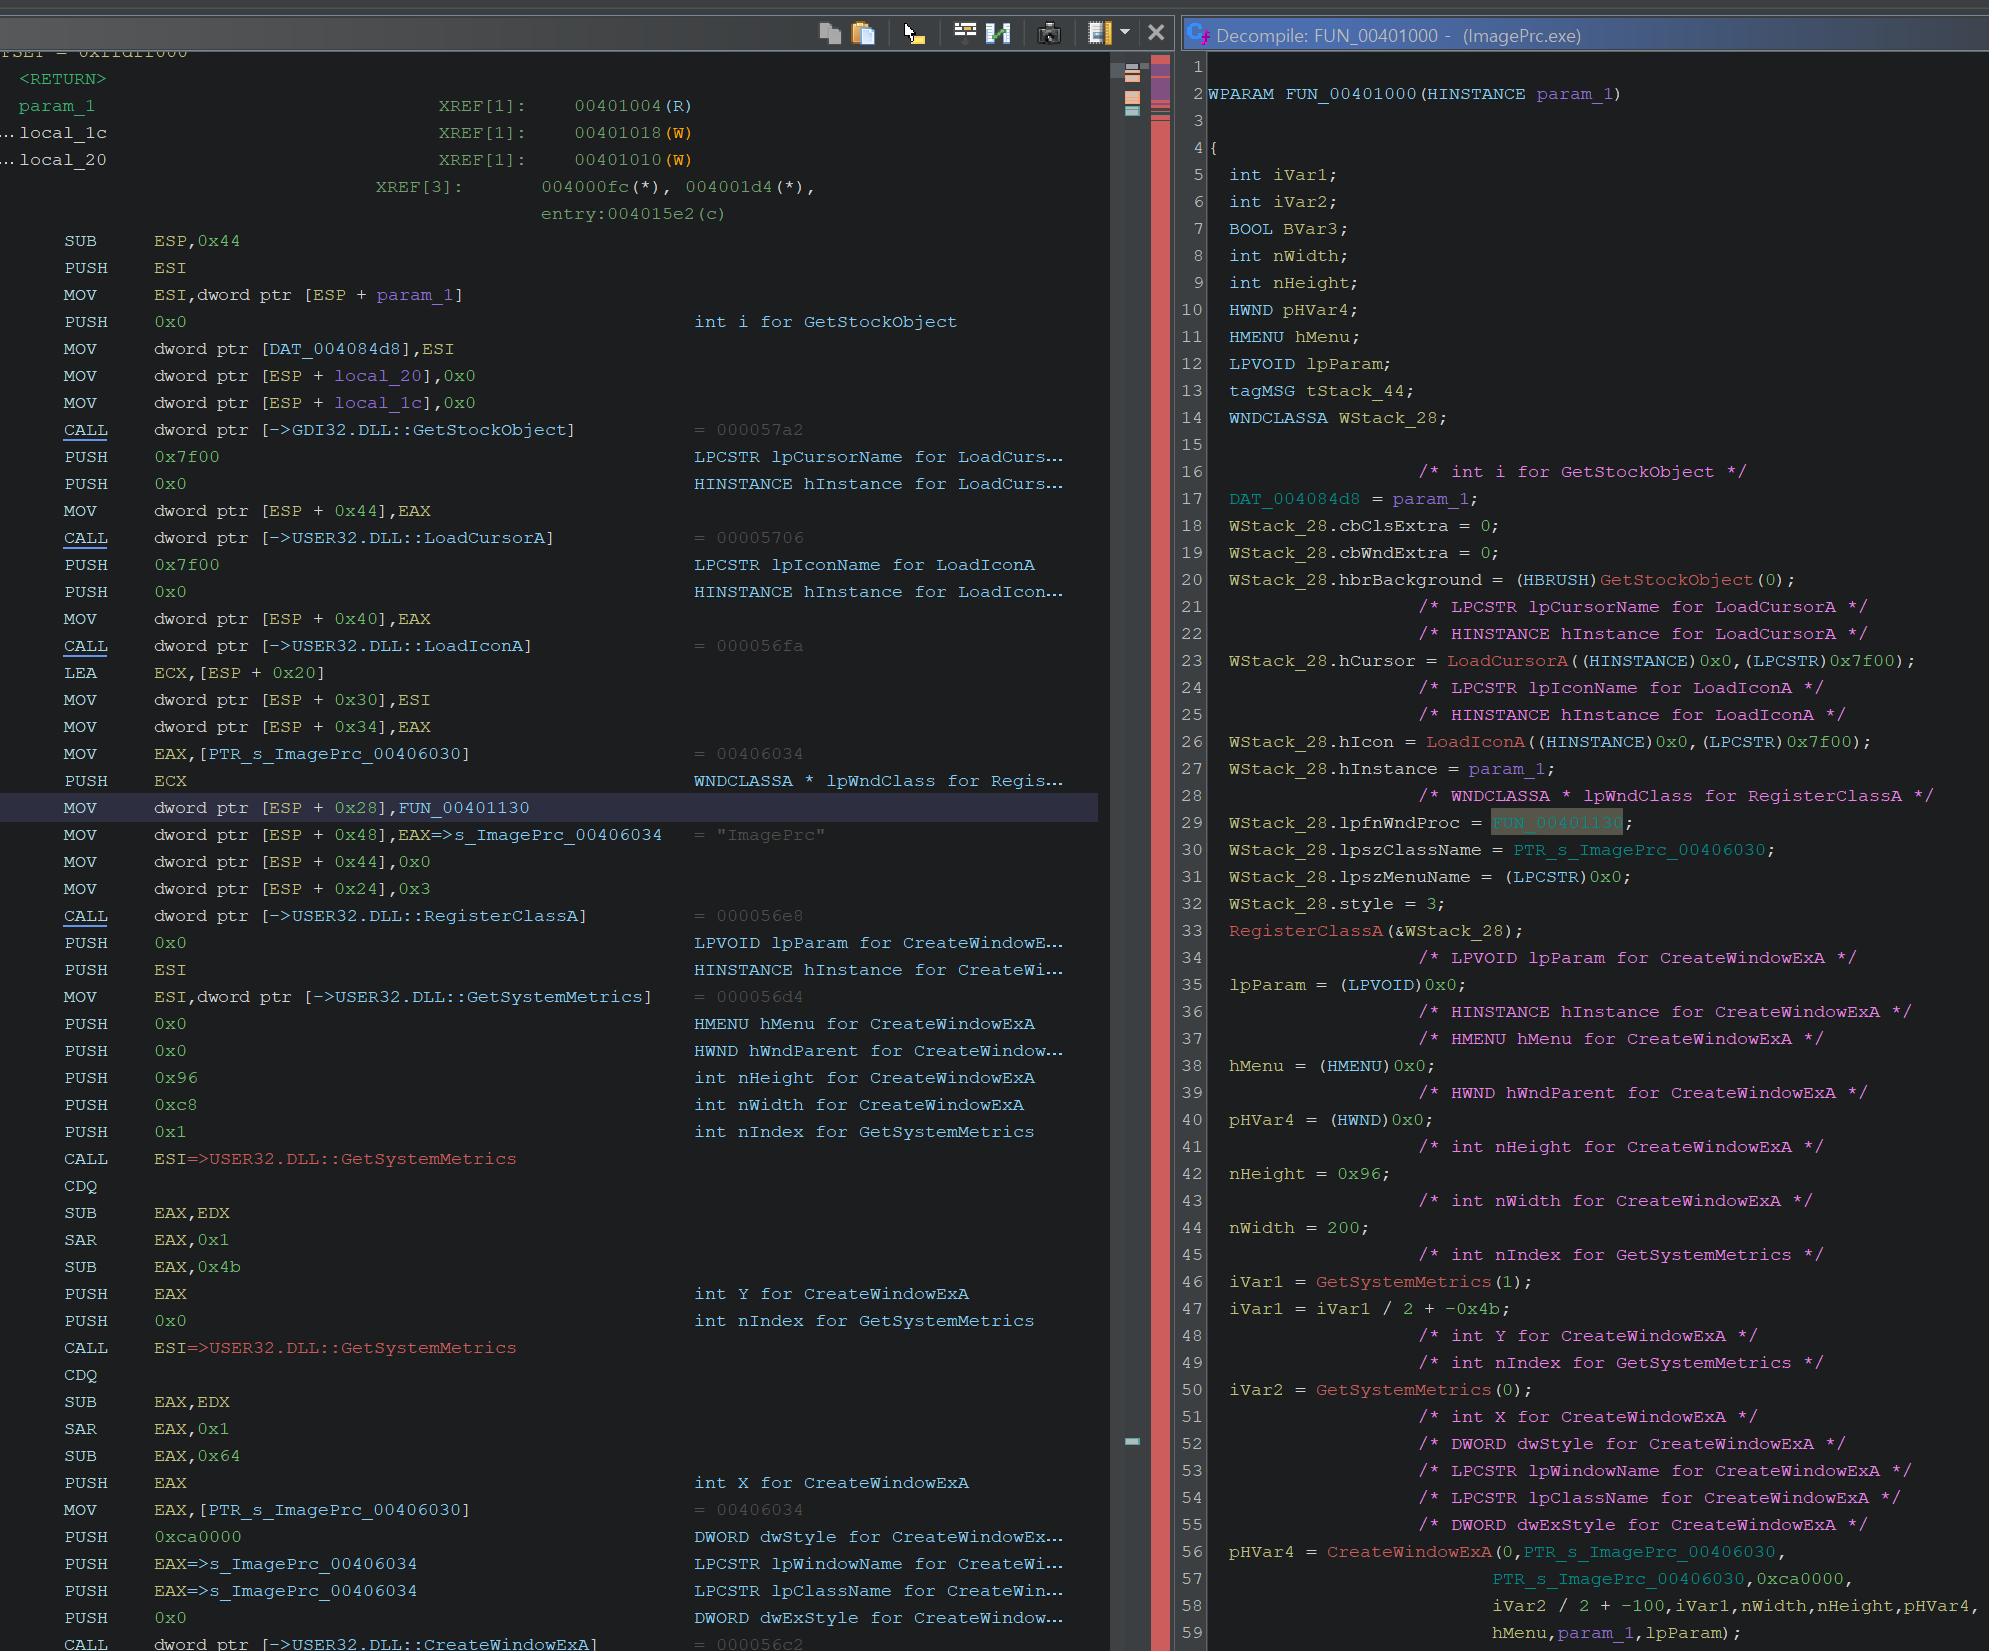This screenshot has height=1651, width=1989.
Task: Toggle the listing field format editor
Action: click(x=965, y=33)
